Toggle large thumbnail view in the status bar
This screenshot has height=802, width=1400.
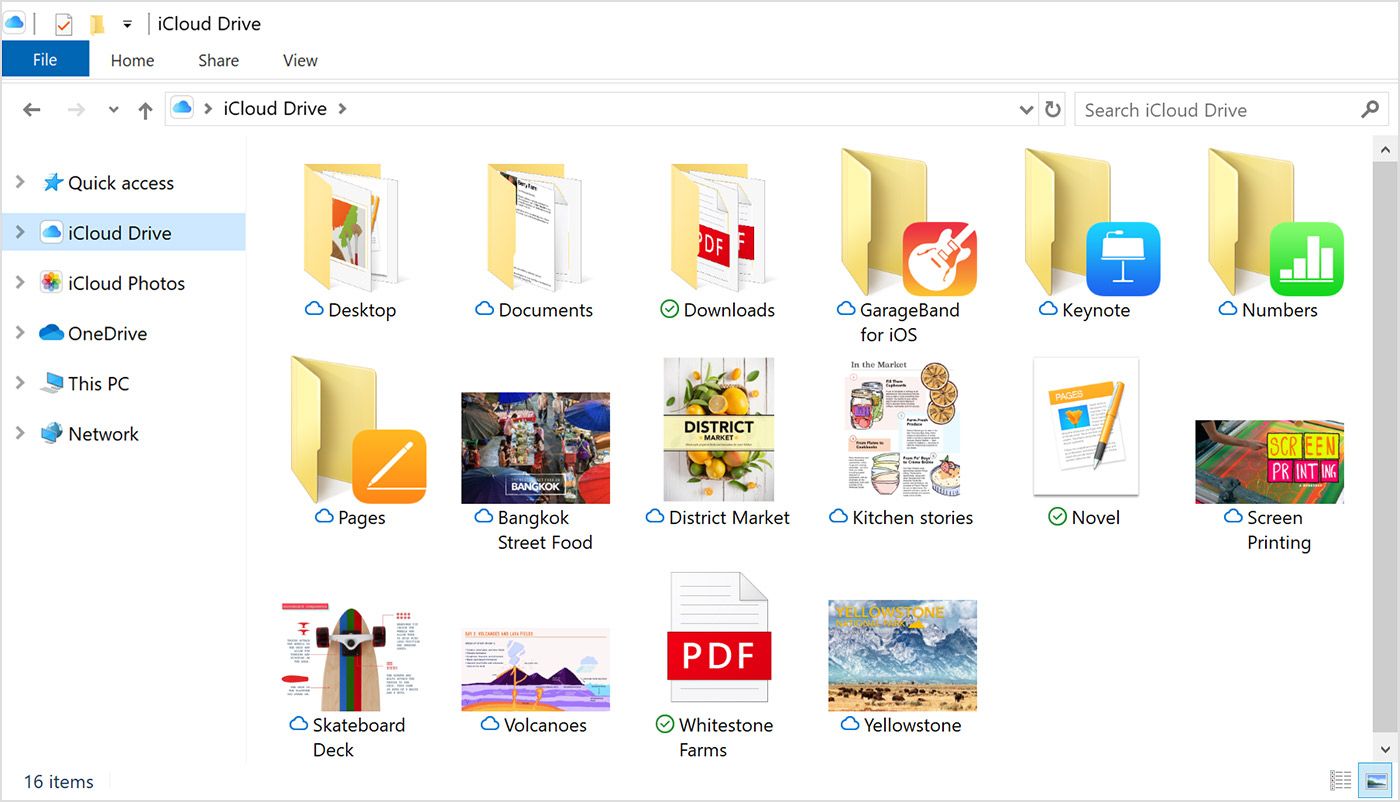pos(1375,780)
